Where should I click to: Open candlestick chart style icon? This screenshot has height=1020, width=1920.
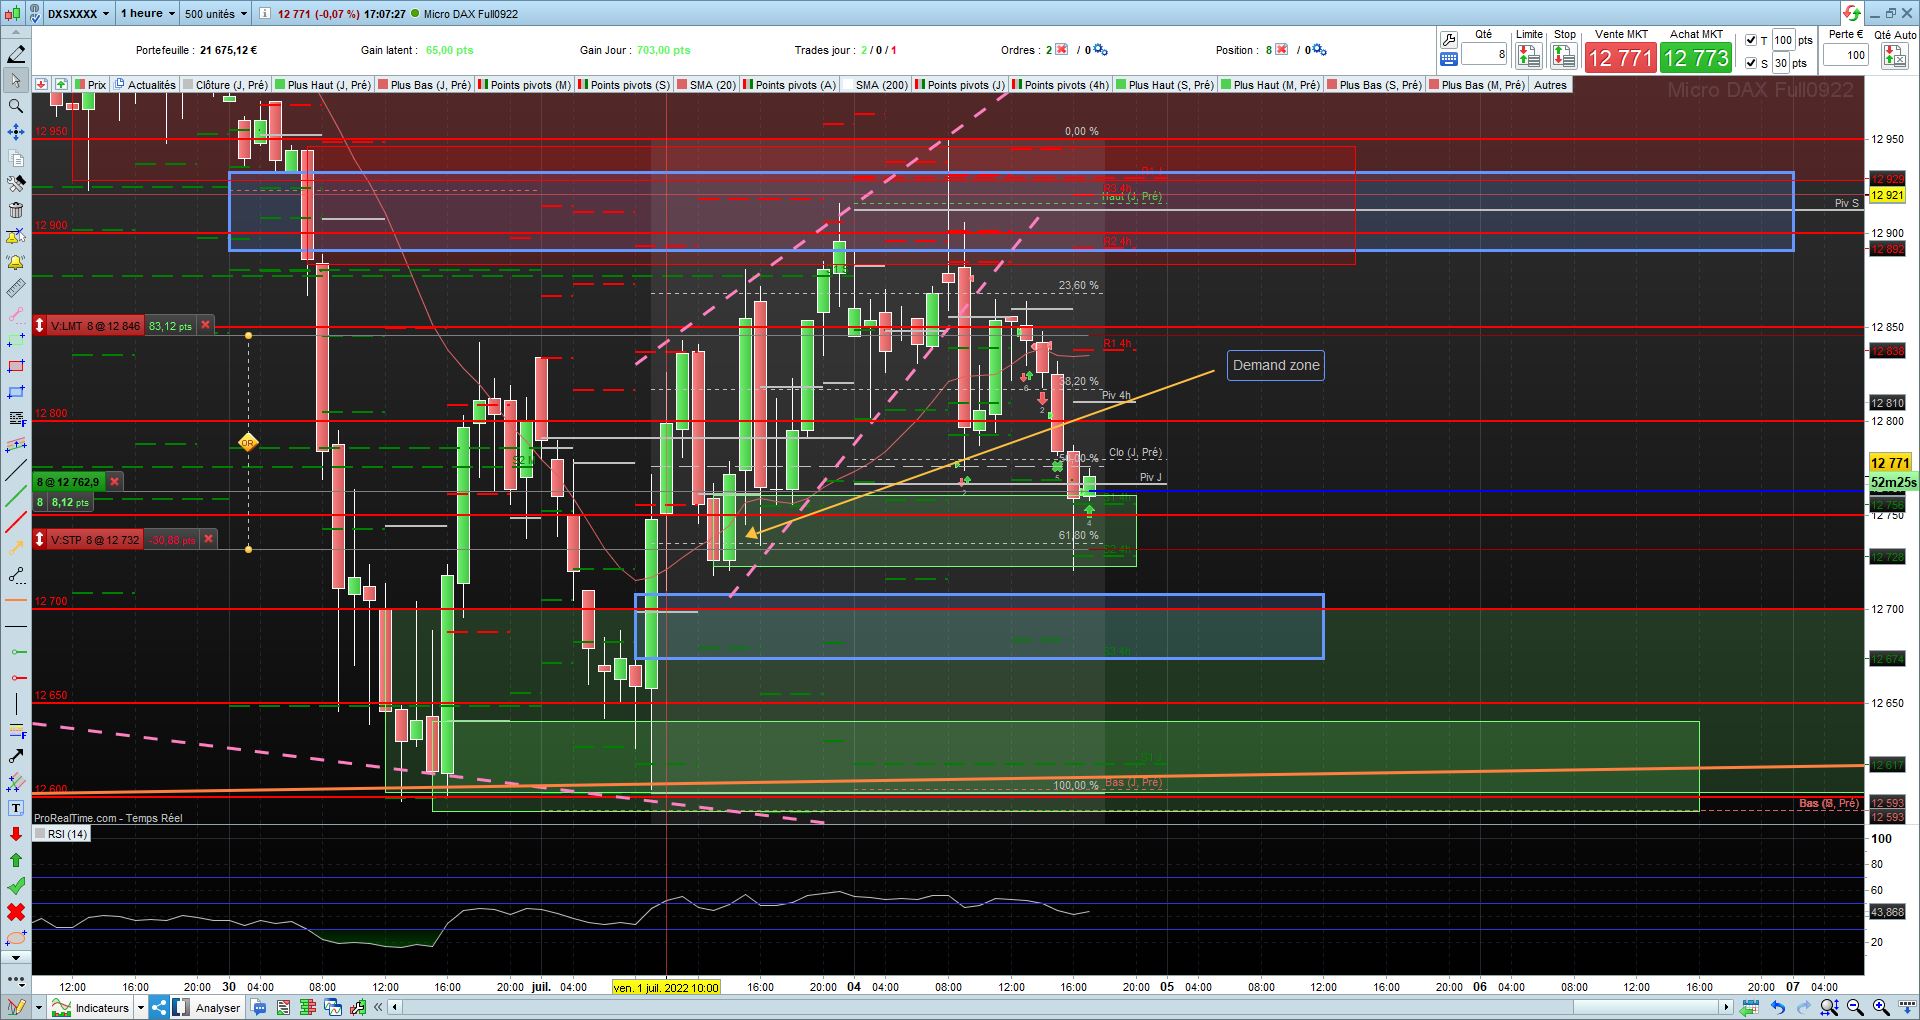pos(12,14)
